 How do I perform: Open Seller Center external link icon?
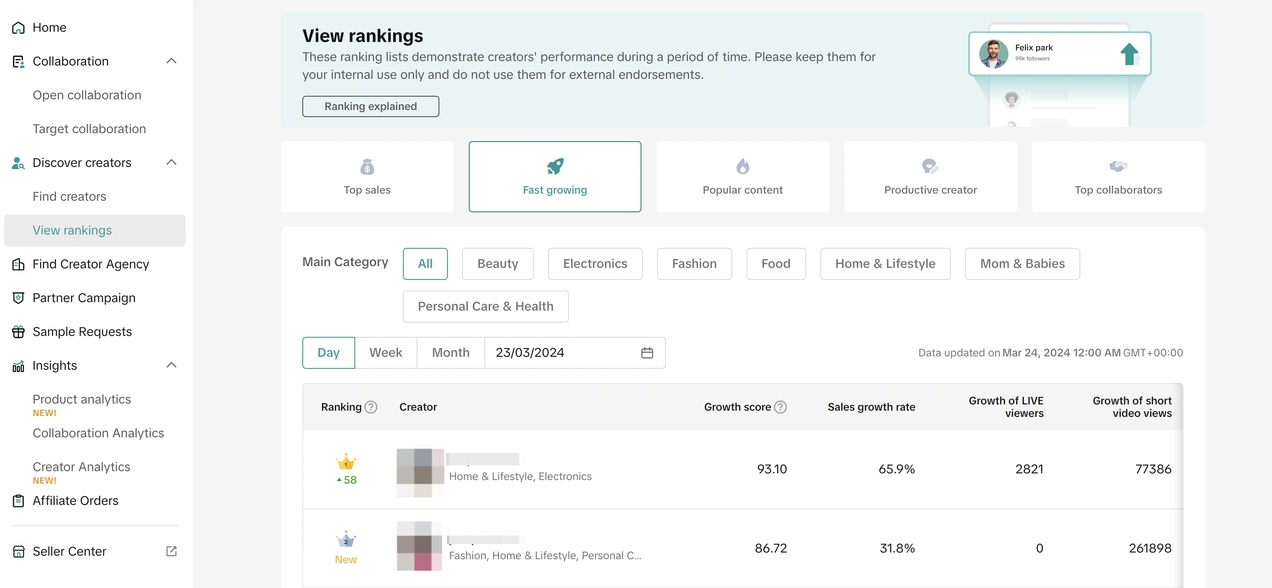point(171,551)
